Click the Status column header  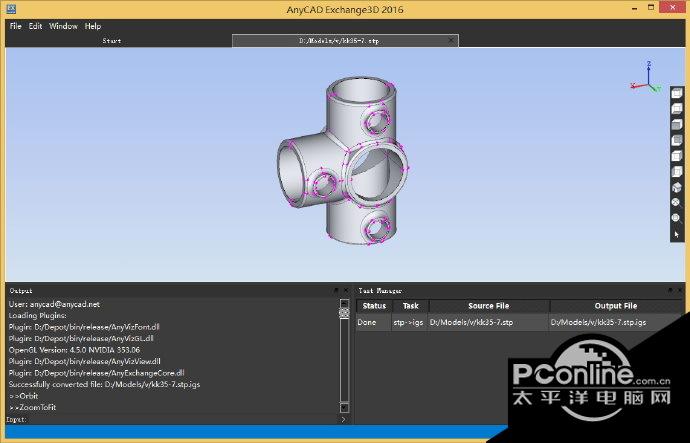click(x=374, y=306)
